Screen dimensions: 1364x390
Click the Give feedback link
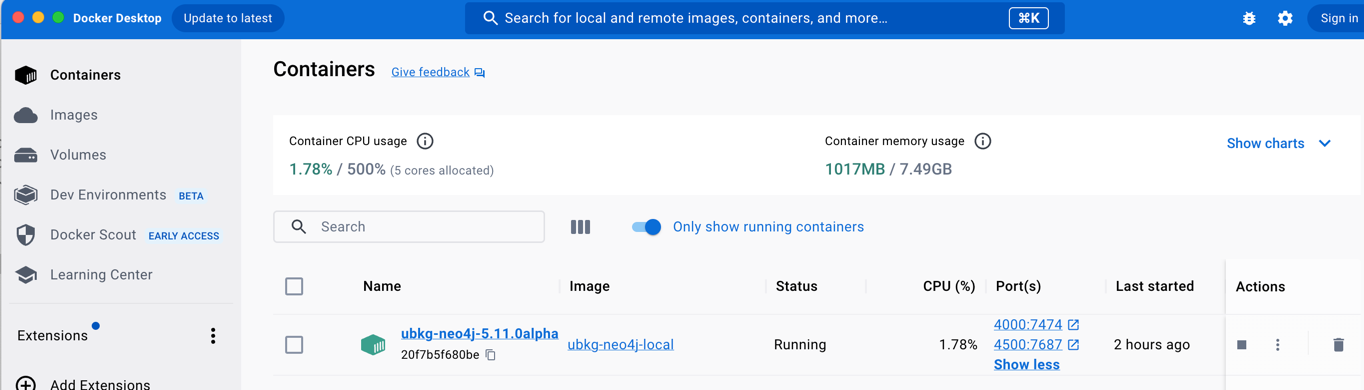click(x=430, y=72)
